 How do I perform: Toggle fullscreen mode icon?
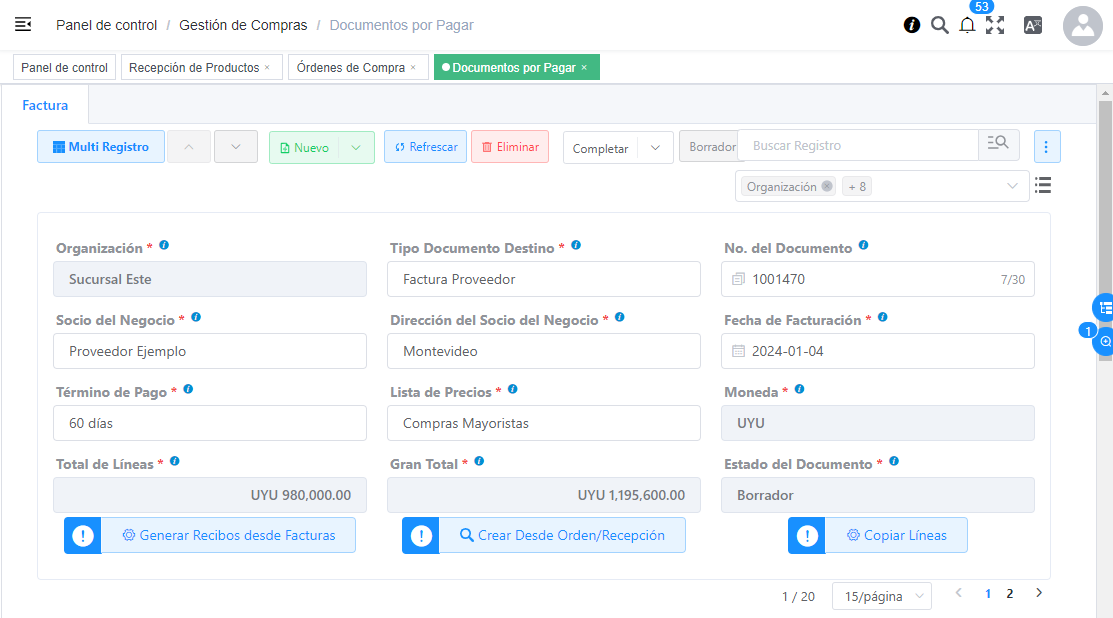click(x=995, y=26)
